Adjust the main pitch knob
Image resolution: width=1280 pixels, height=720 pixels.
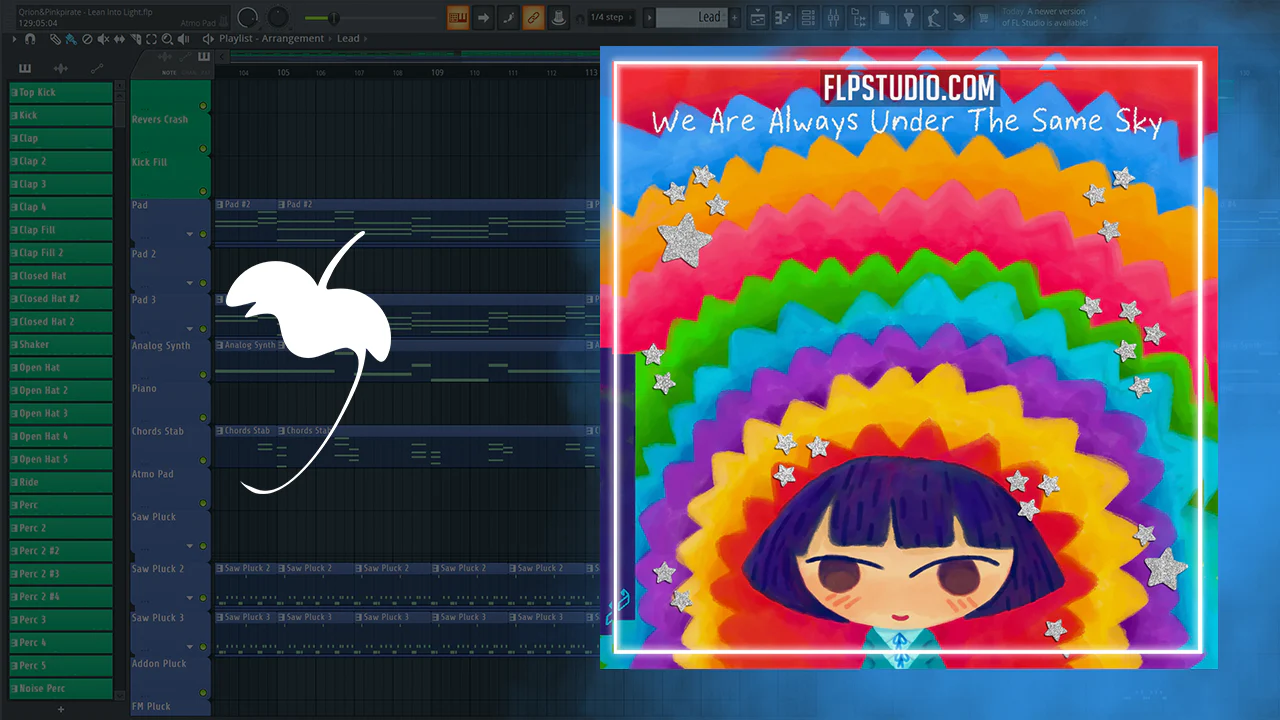tap(278, 17)
